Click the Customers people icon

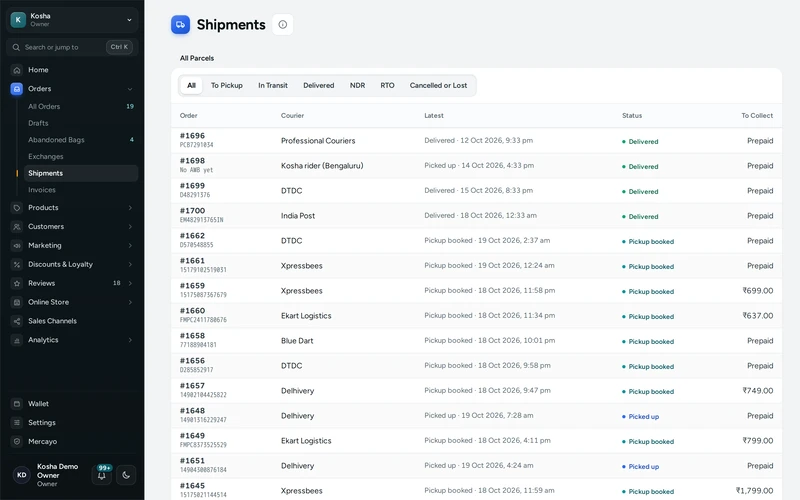(17, 227)
